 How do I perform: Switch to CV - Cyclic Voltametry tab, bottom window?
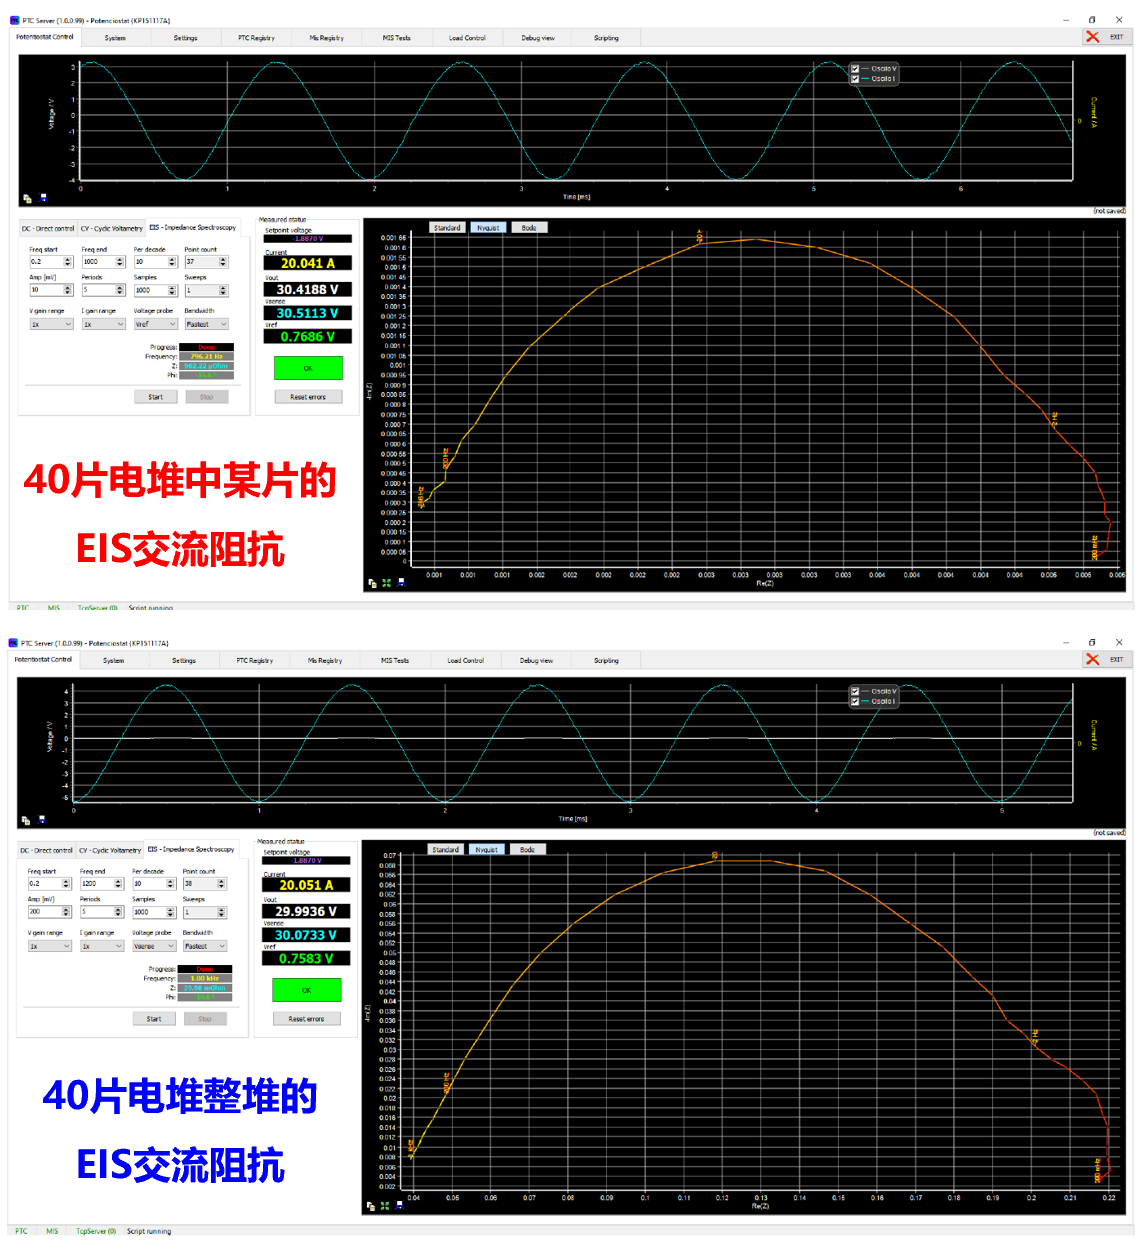click(110, 850)
